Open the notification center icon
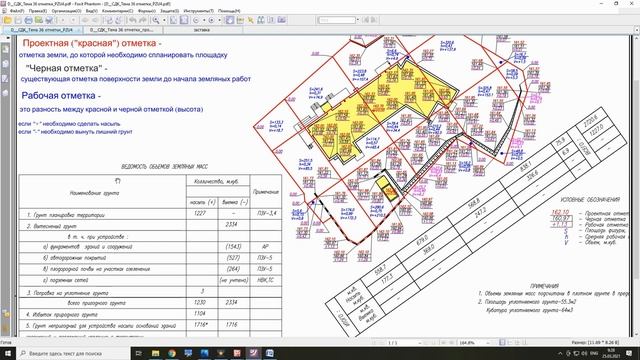The height and width of the screenshot is (360, 640). point(629,353)
